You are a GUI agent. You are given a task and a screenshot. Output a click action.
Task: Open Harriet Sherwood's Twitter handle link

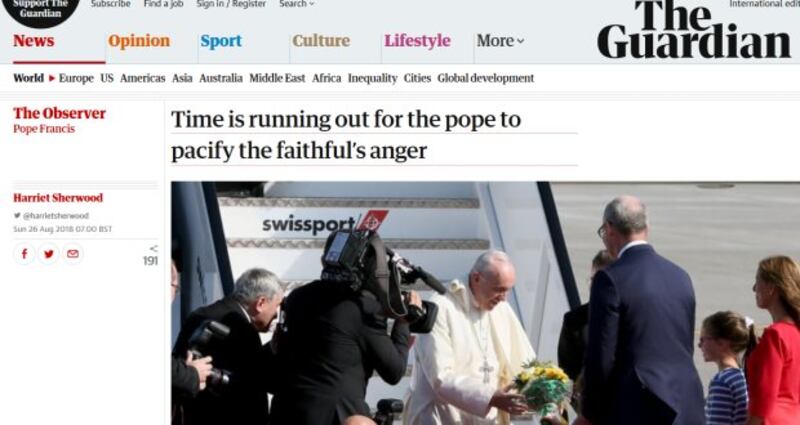coord(52,216)
